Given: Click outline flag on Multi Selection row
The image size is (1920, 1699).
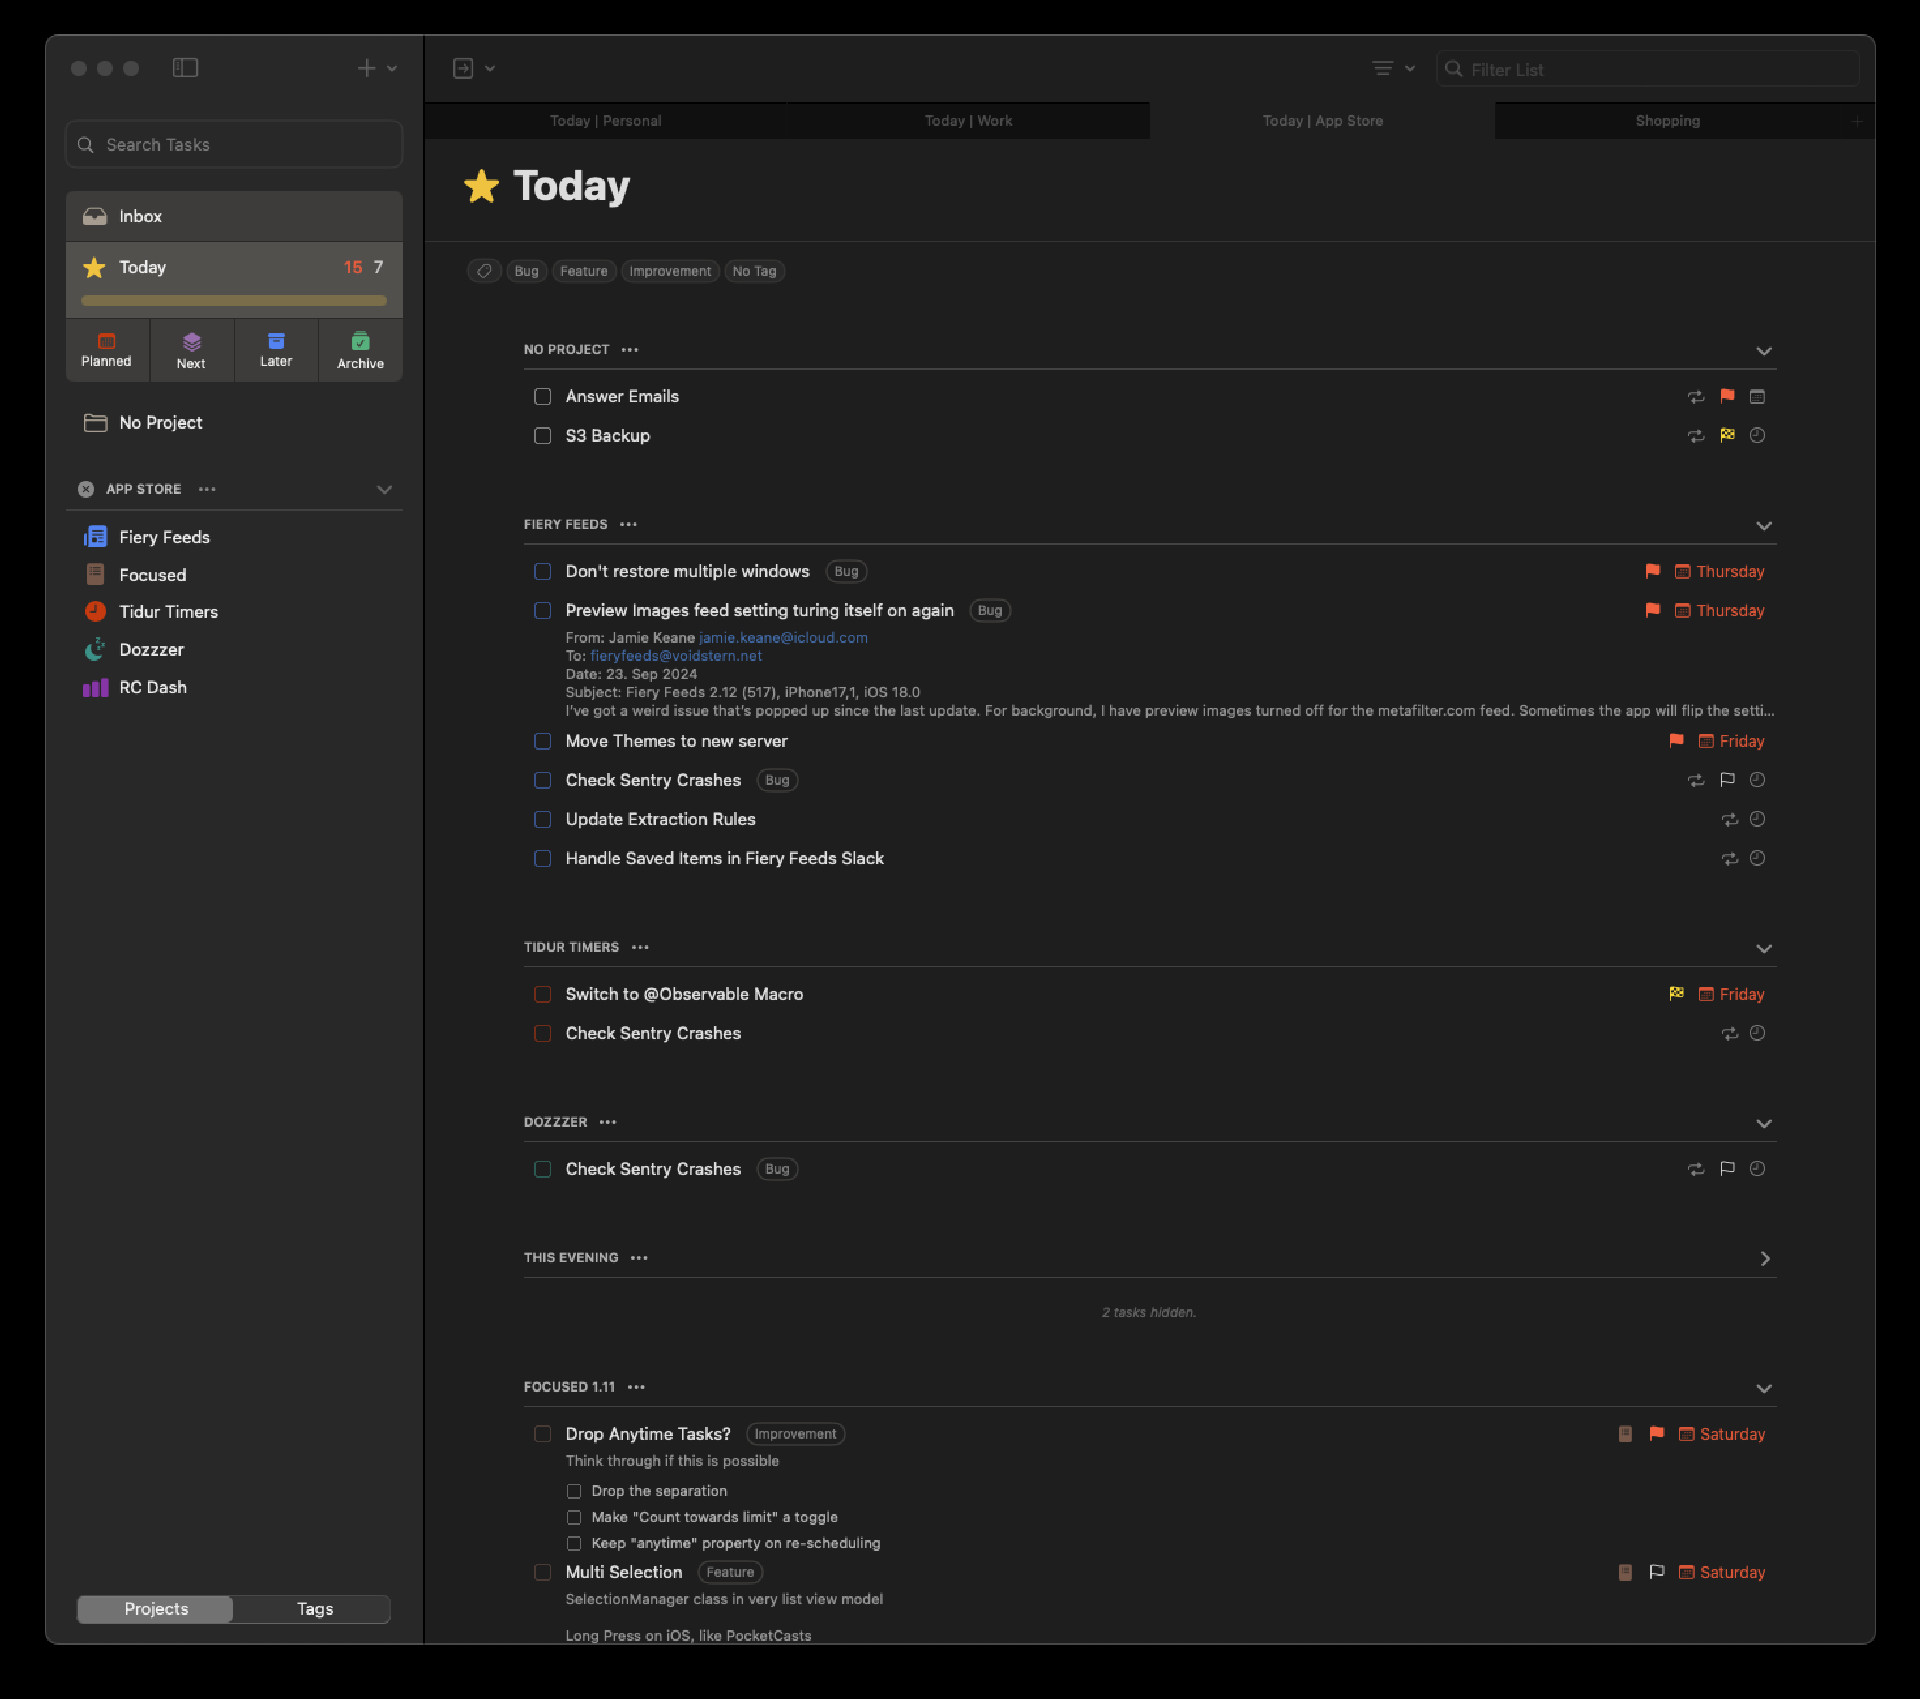Looking at the screenshot, I should click(1656, 1572).
